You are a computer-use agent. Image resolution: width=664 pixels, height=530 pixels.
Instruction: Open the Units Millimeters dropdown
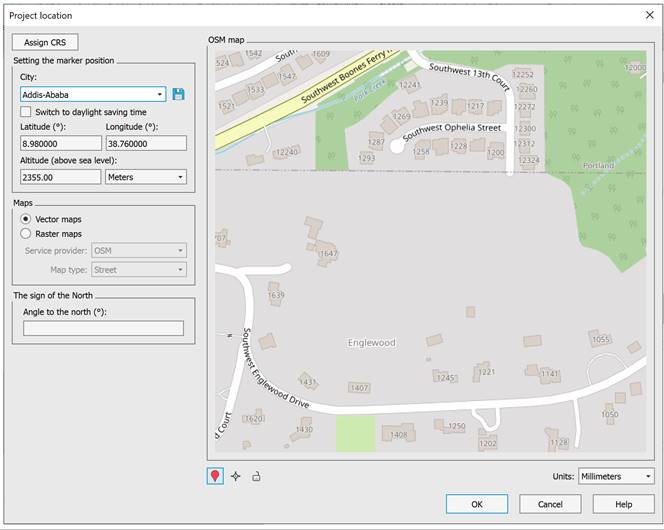click(616, 476)
